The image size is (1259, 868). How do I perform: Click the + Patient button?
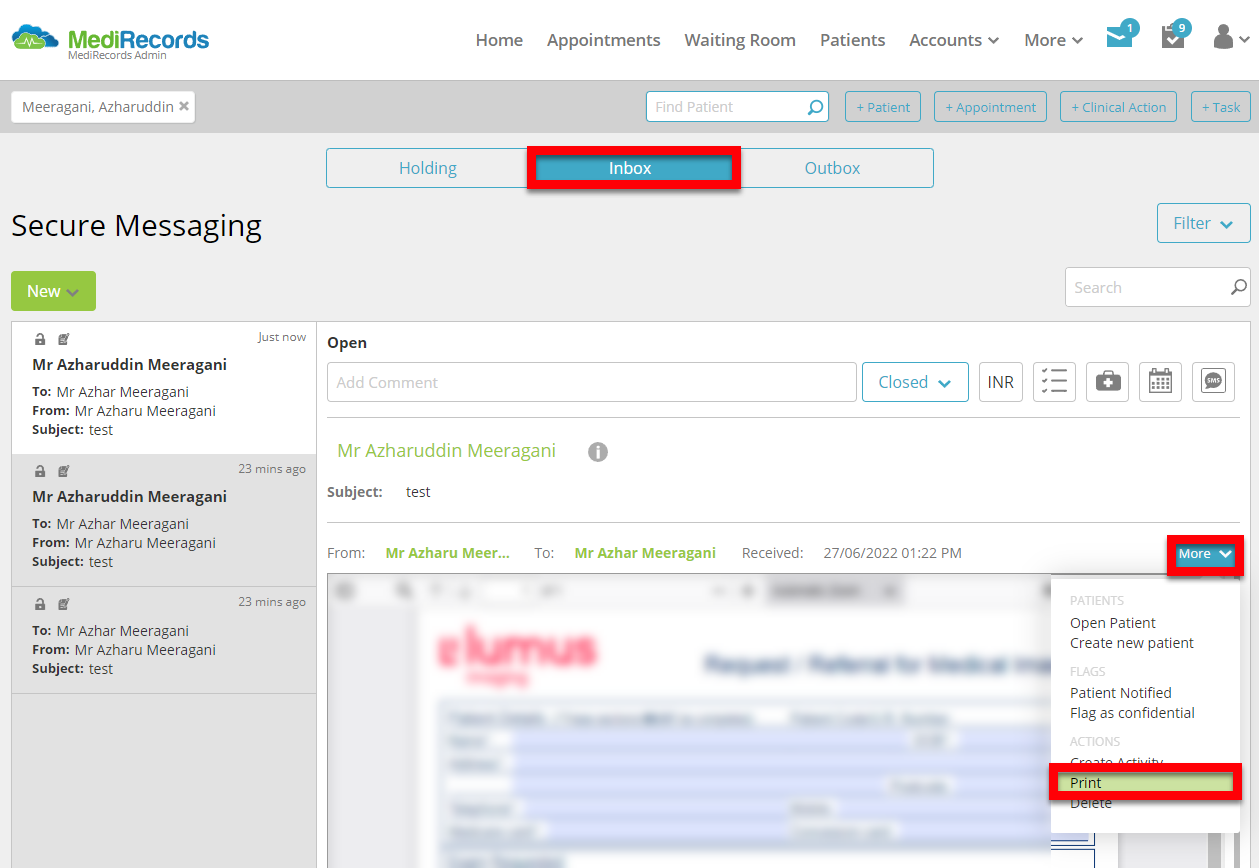tap(883, 107)
